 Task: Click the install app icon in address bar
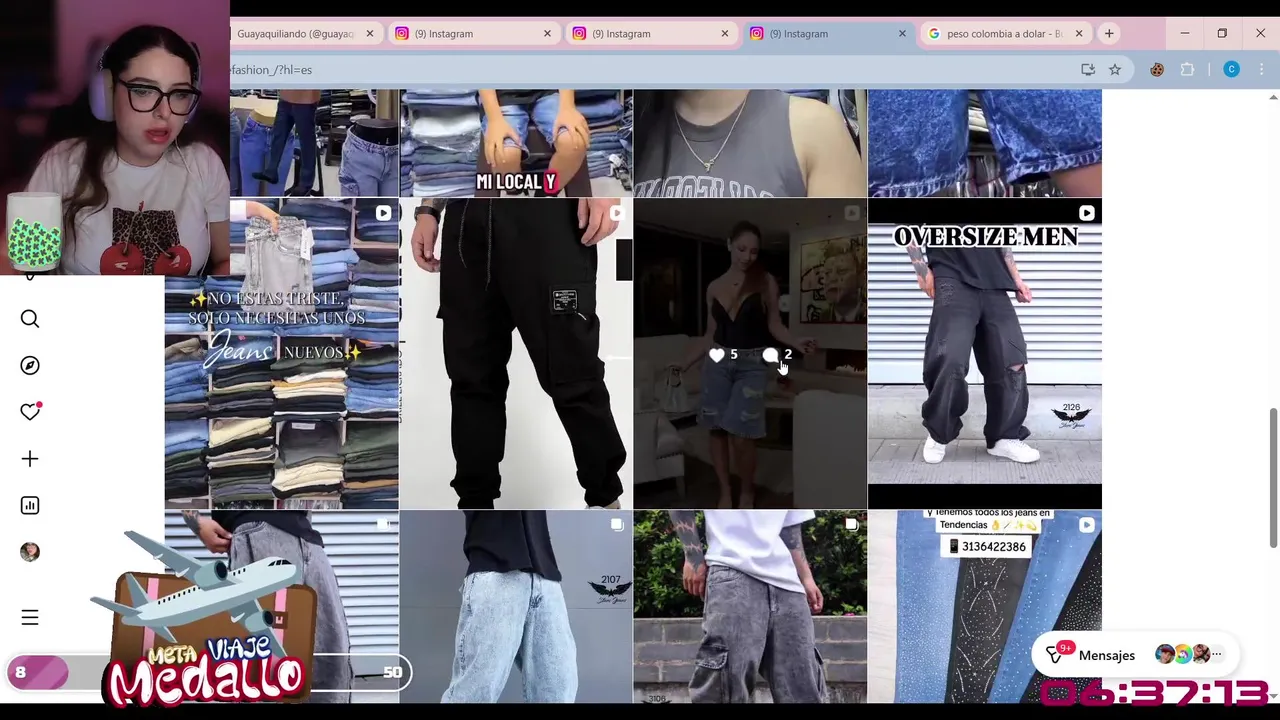coord(1088,70)
